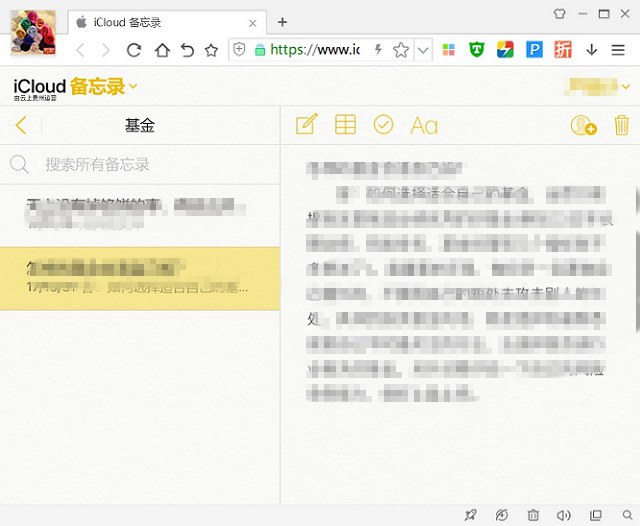Click the shield security icon in address bar
This screenshot has width=640, height=526.
coord(239,50)
